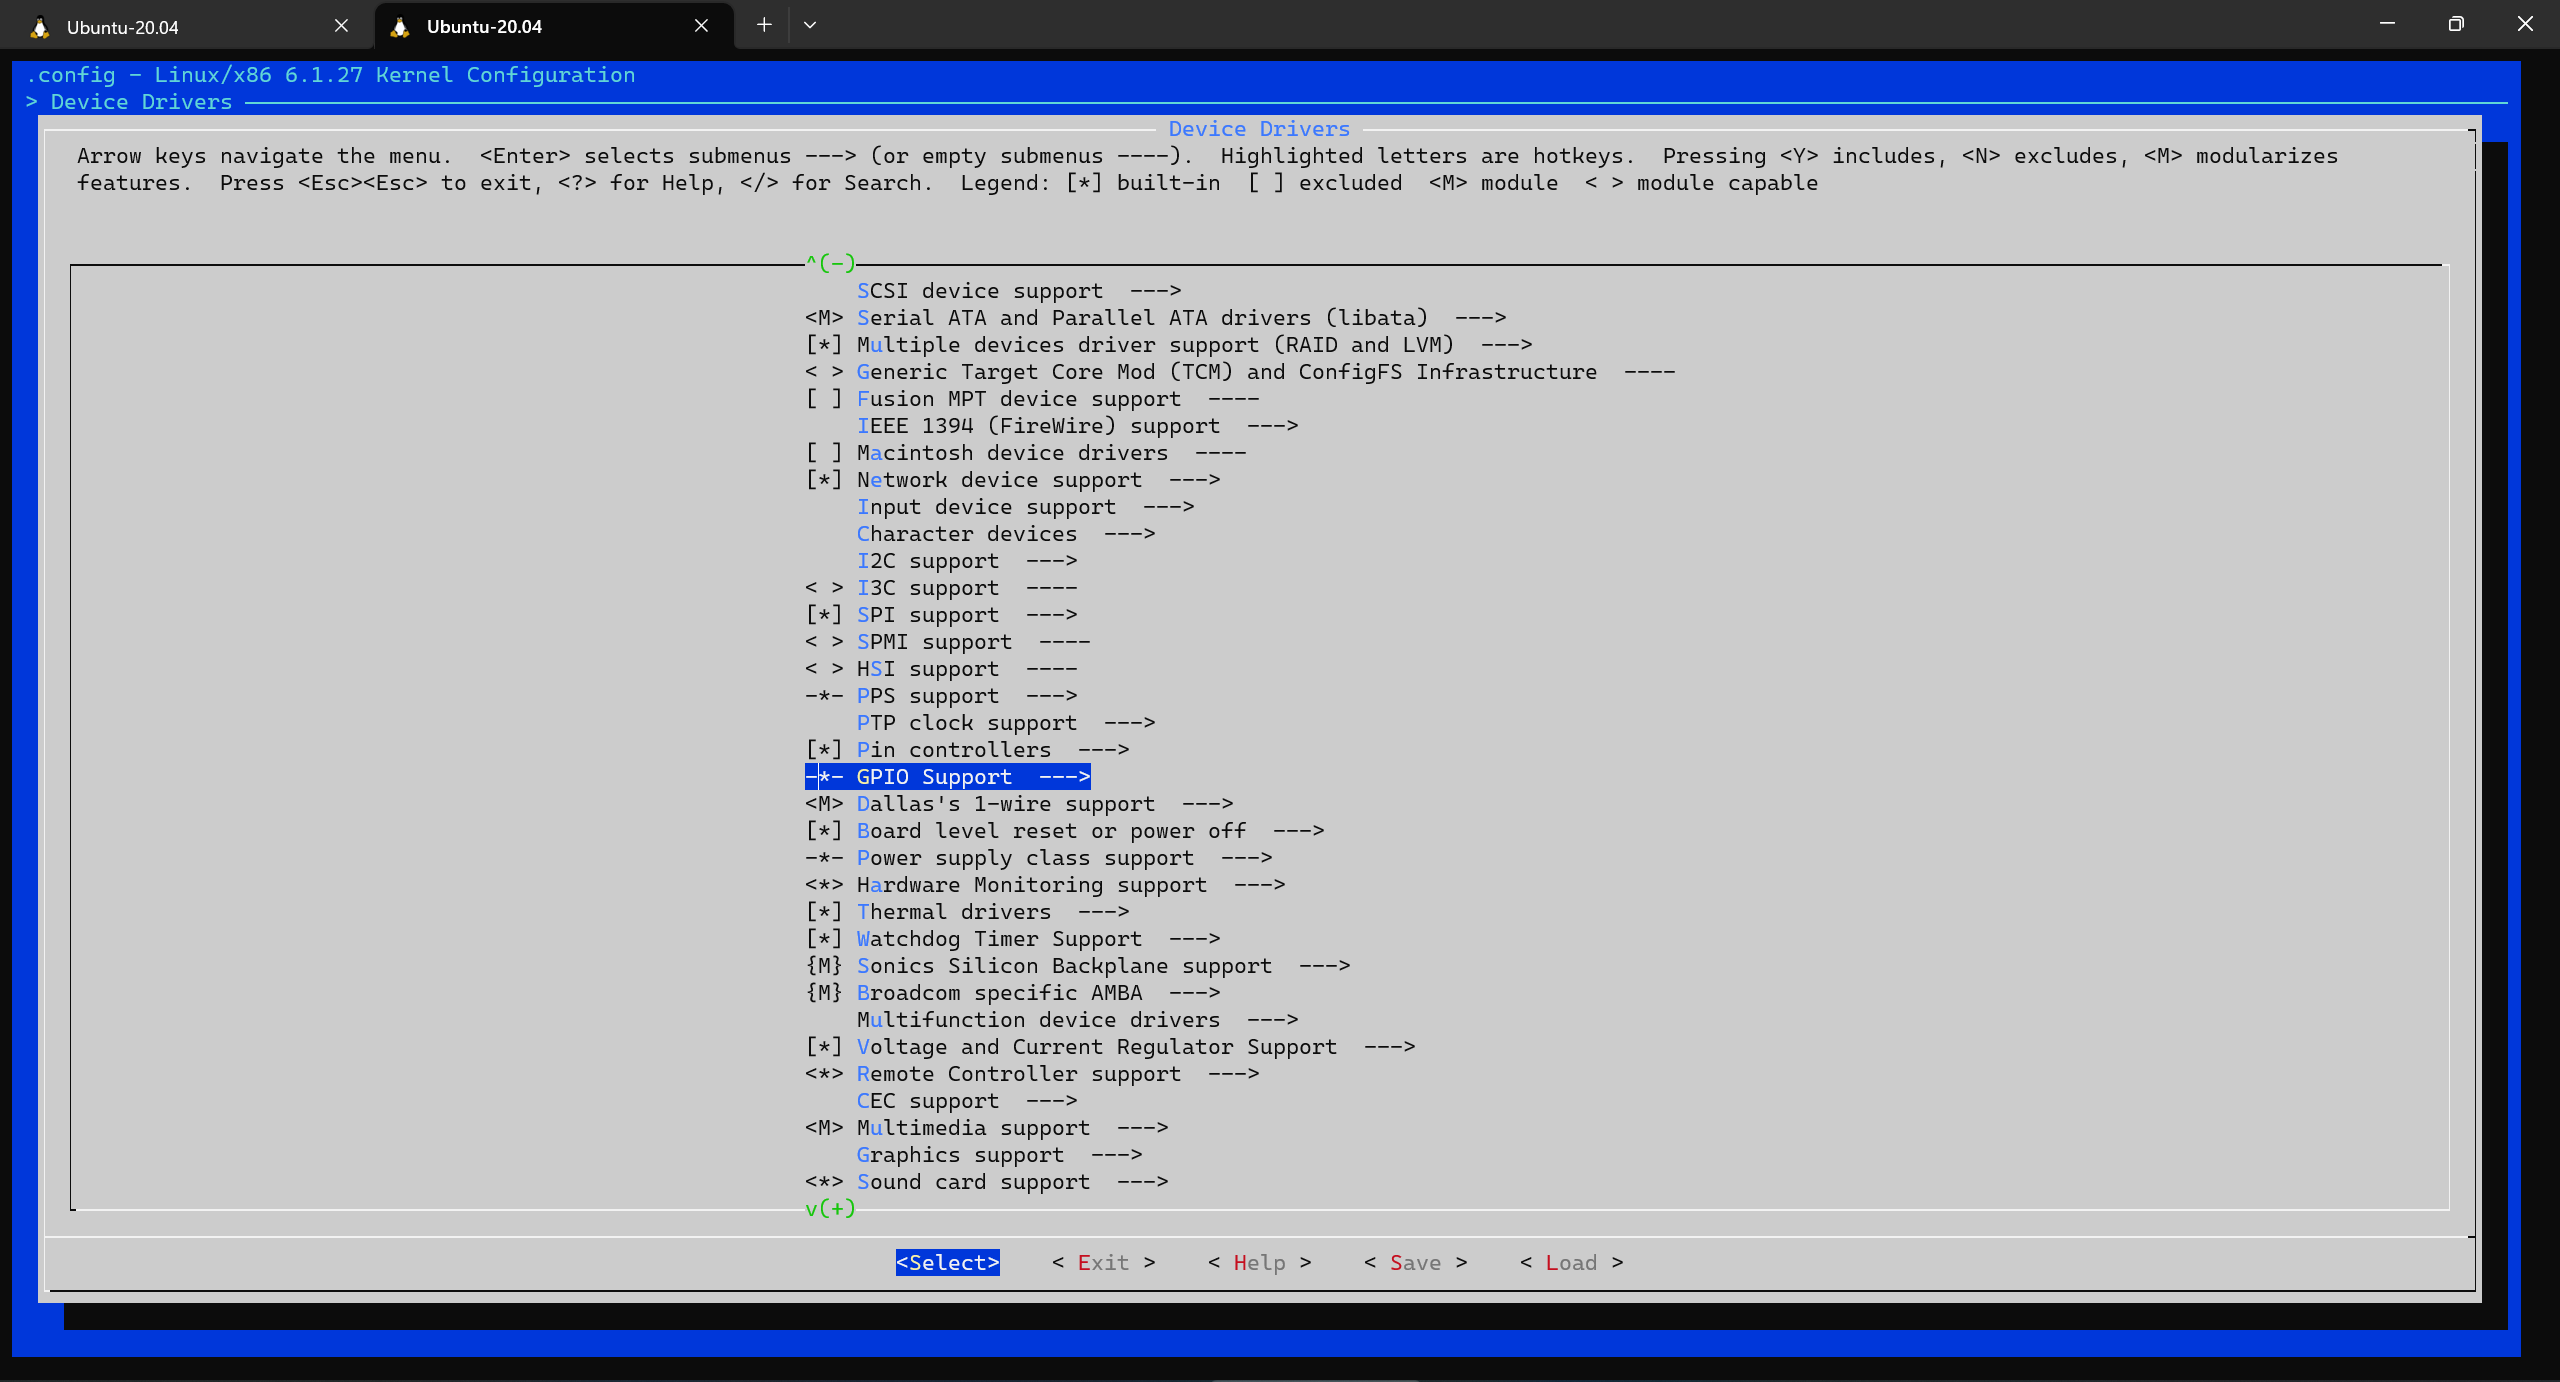Click the v(+) scroll-down indicator
The image size is (2560, 1382).
coord(829,1207)
